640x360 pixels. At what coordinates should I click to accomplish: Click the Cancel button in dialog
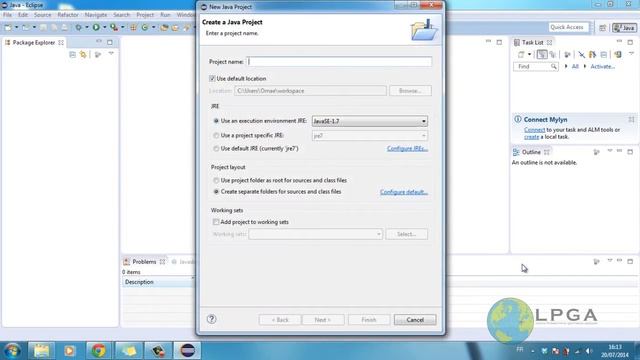[x=415, y=320]
